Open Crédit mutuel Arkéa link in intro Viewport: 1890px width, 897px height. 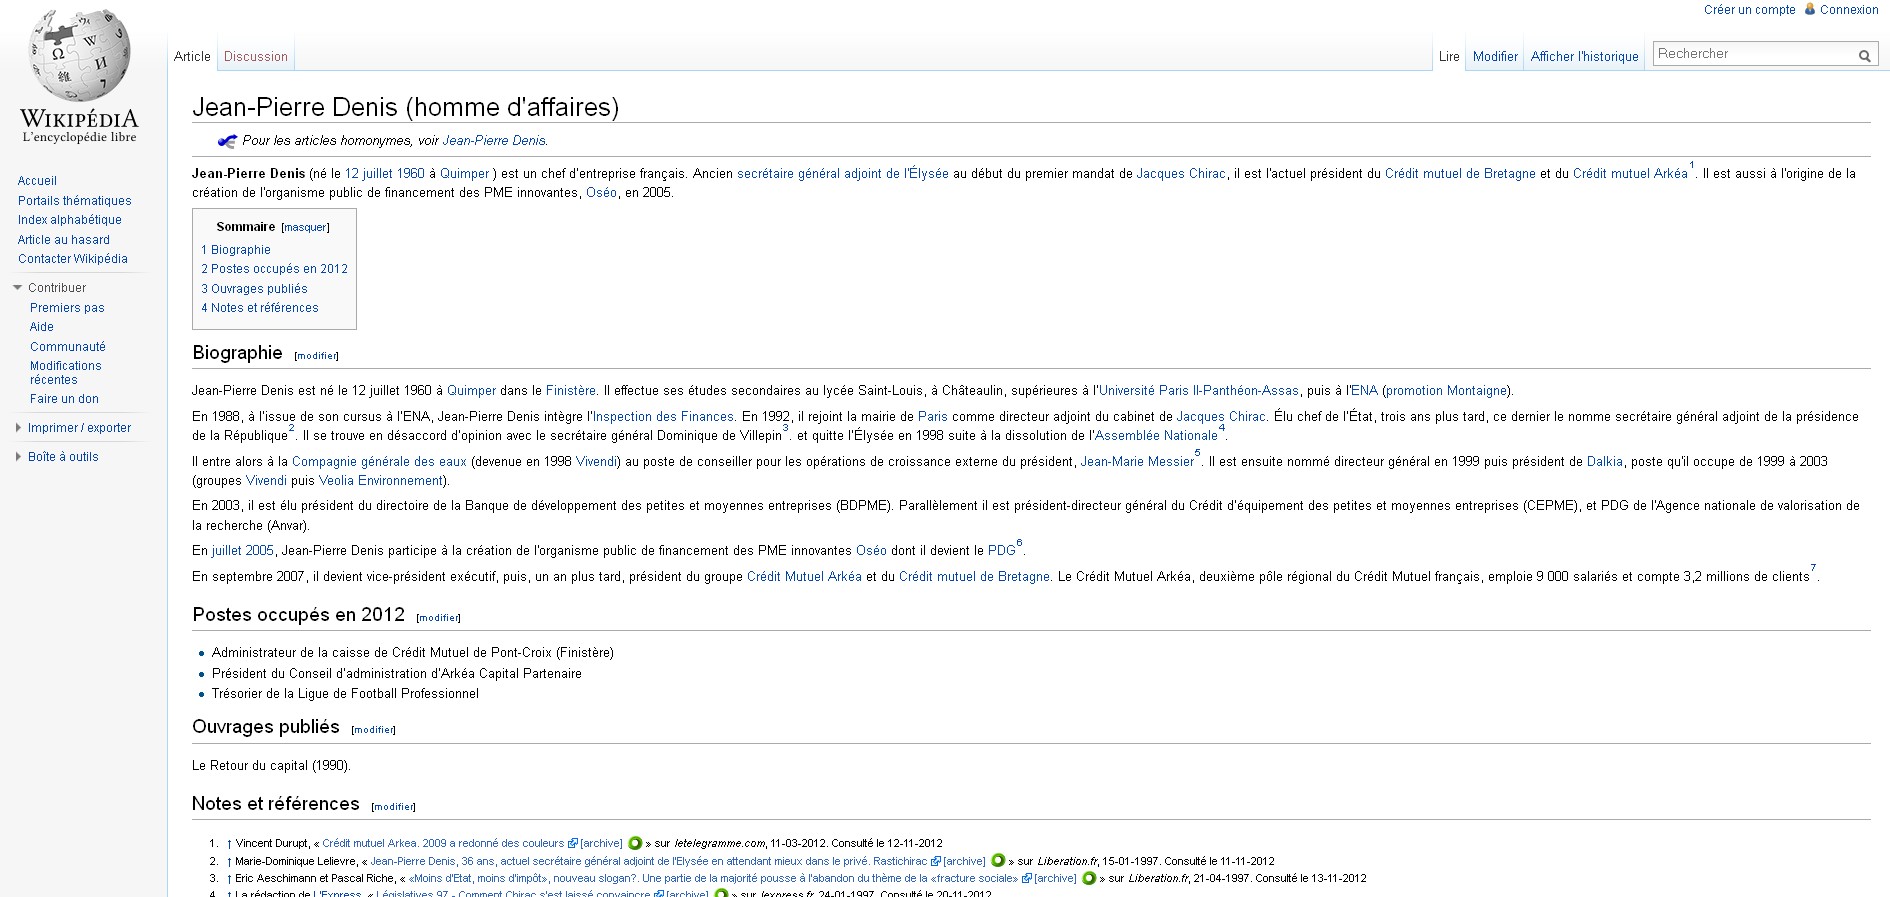click(x=1630, y=174)
